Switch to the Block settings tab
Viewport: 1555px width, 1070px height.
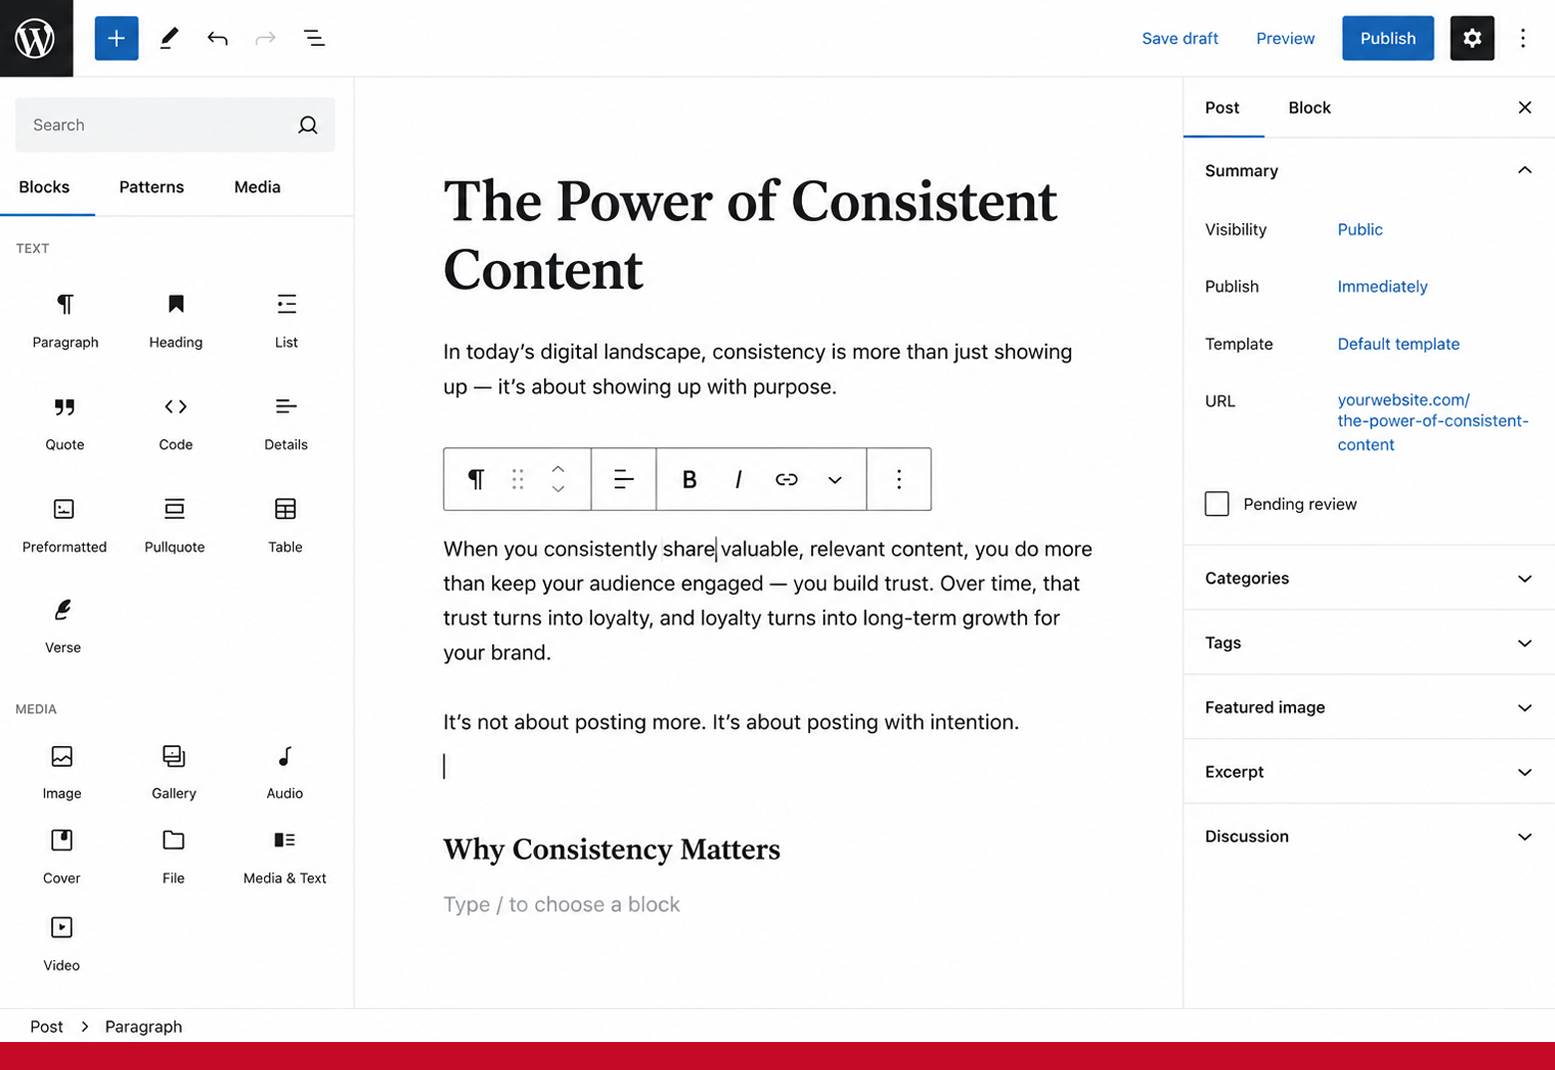pyautogui.click(x=1308, y=107)
